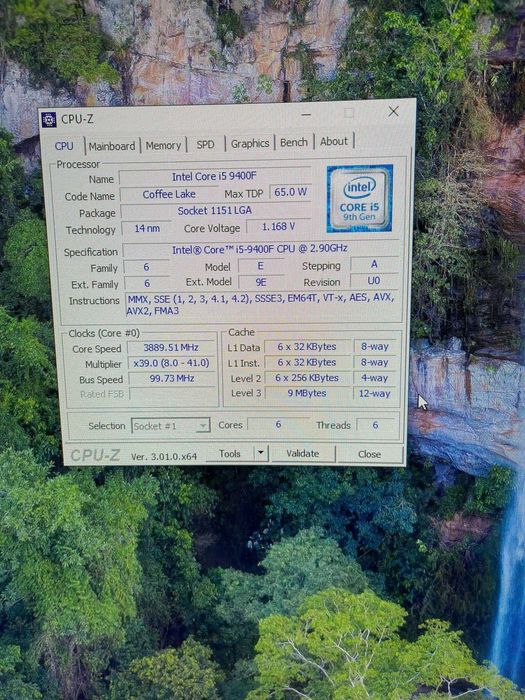Image resolution: width=525 pixels, height=700 pixels.
Task: Click the Specification i5-9400F CPU @ 2.90GHz field
Action: (260, 249)
